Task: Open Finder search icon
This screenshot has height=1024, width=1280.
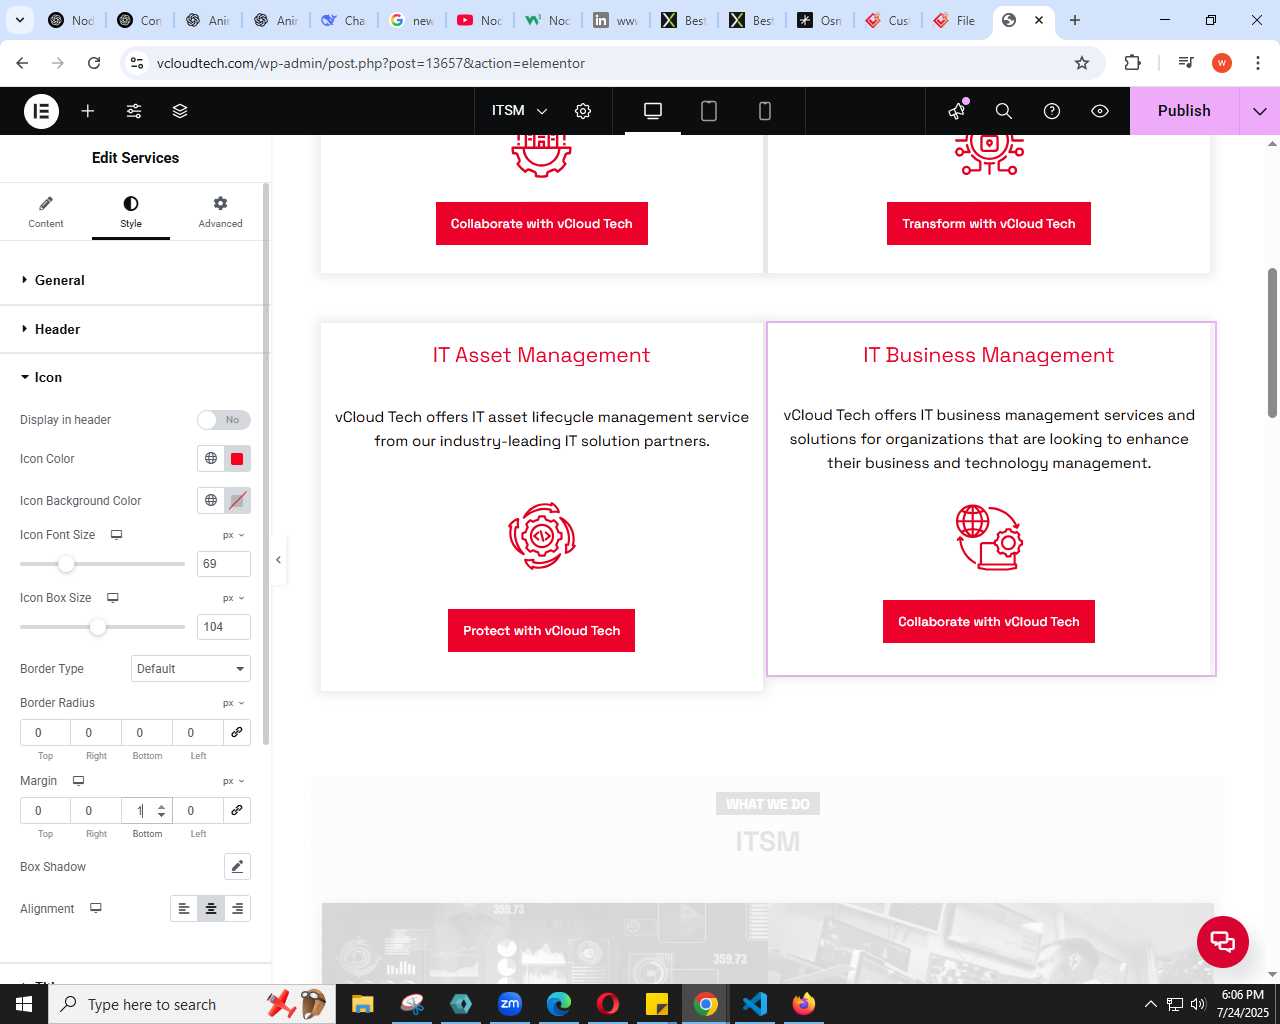Action: (1004, 111)
